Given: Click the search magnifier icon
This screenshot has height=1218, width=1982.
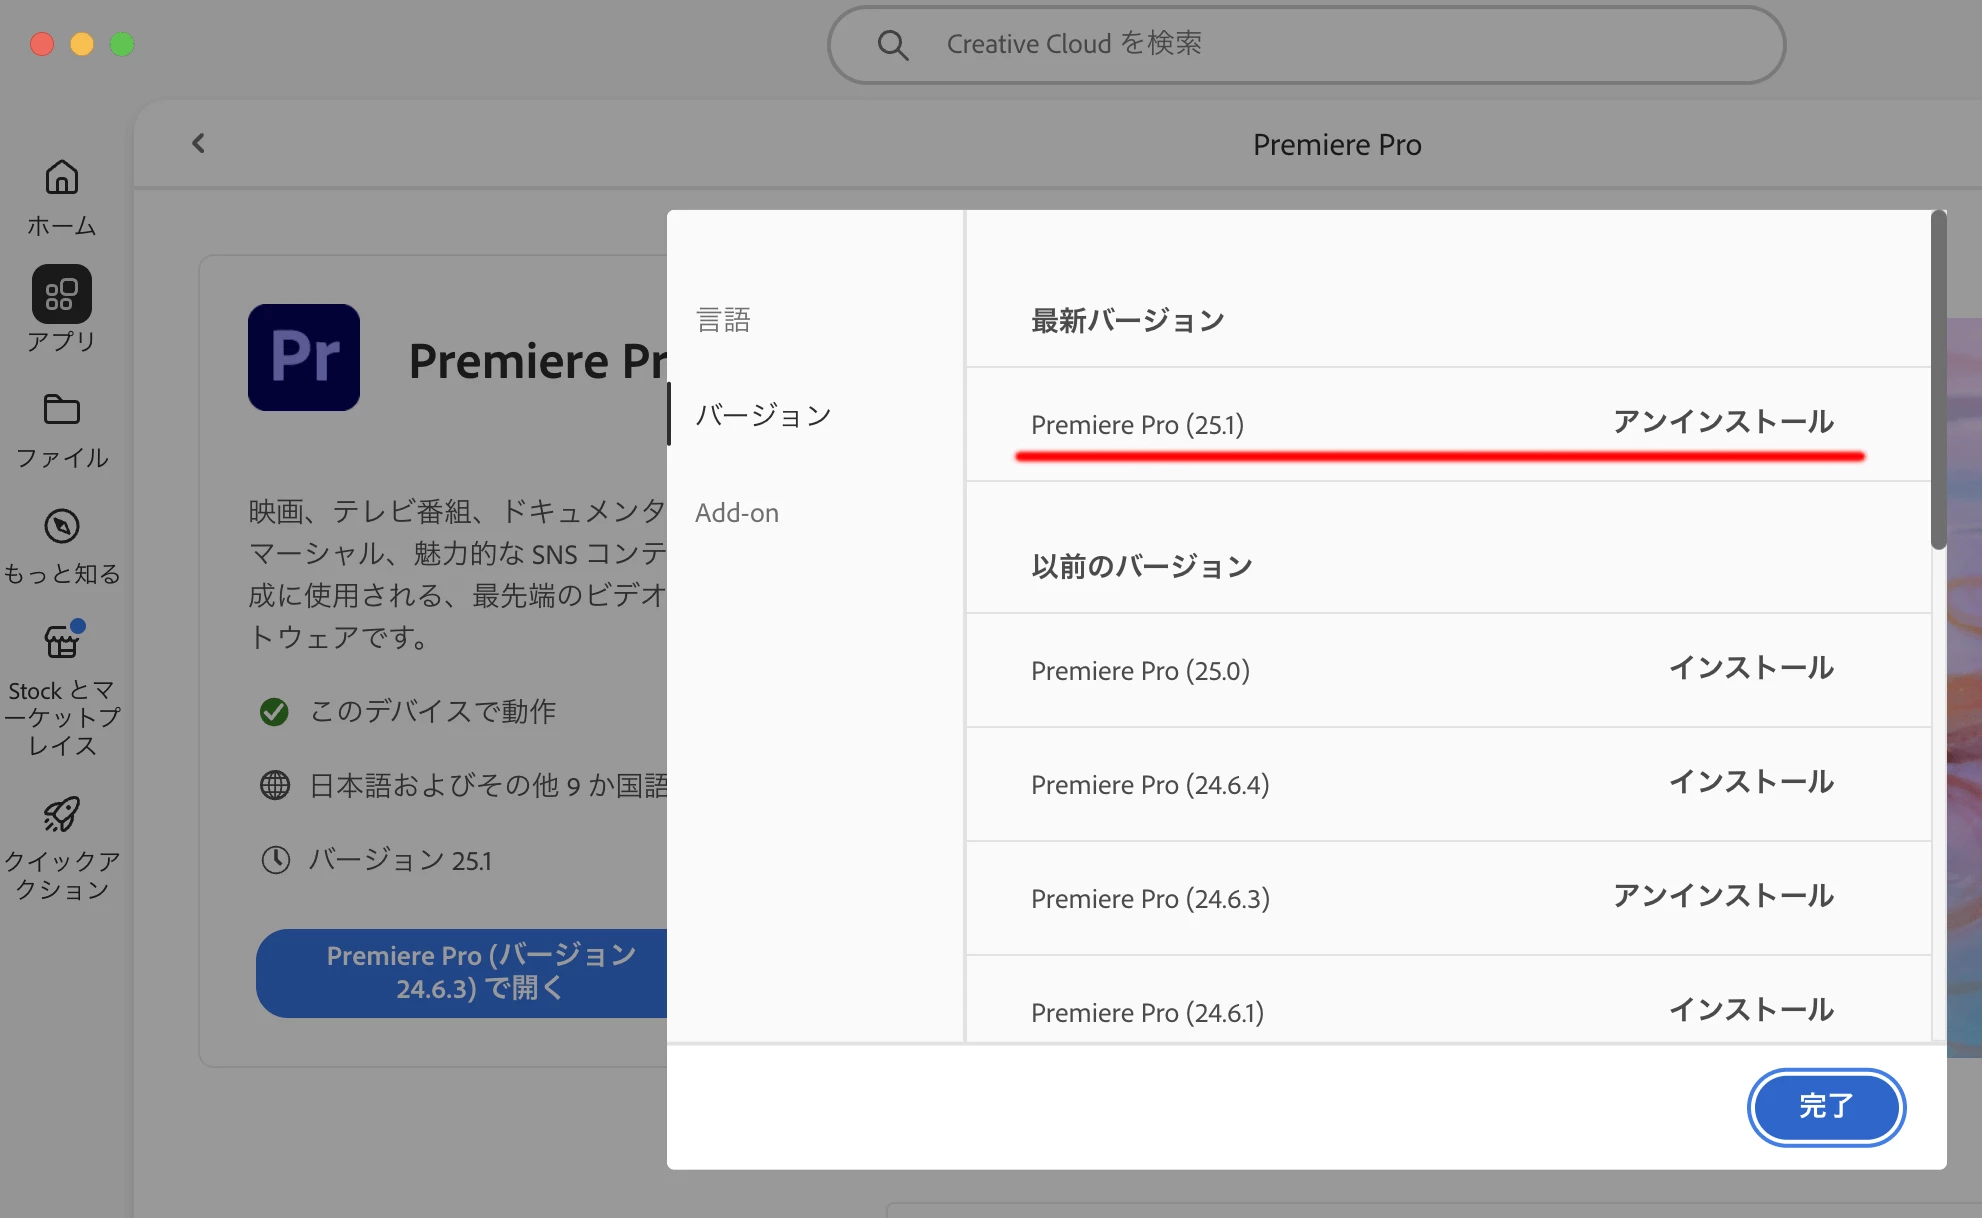Looking at the screenshot, I should 892,45.
